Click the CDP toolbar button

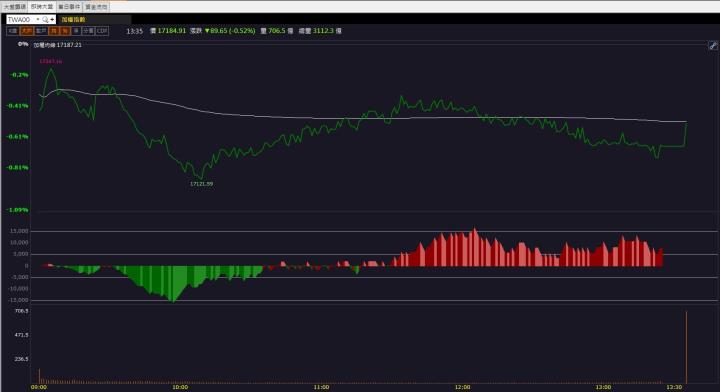pos(102,31)
